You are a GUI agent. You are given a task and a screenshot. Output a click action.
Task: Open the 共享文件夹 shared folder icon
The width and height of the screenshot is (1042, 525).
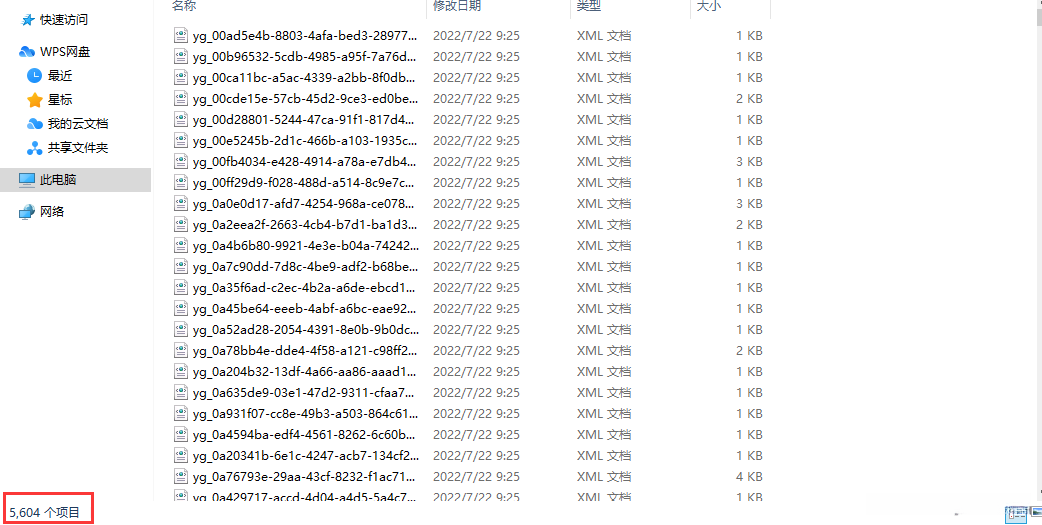point(35,148)
